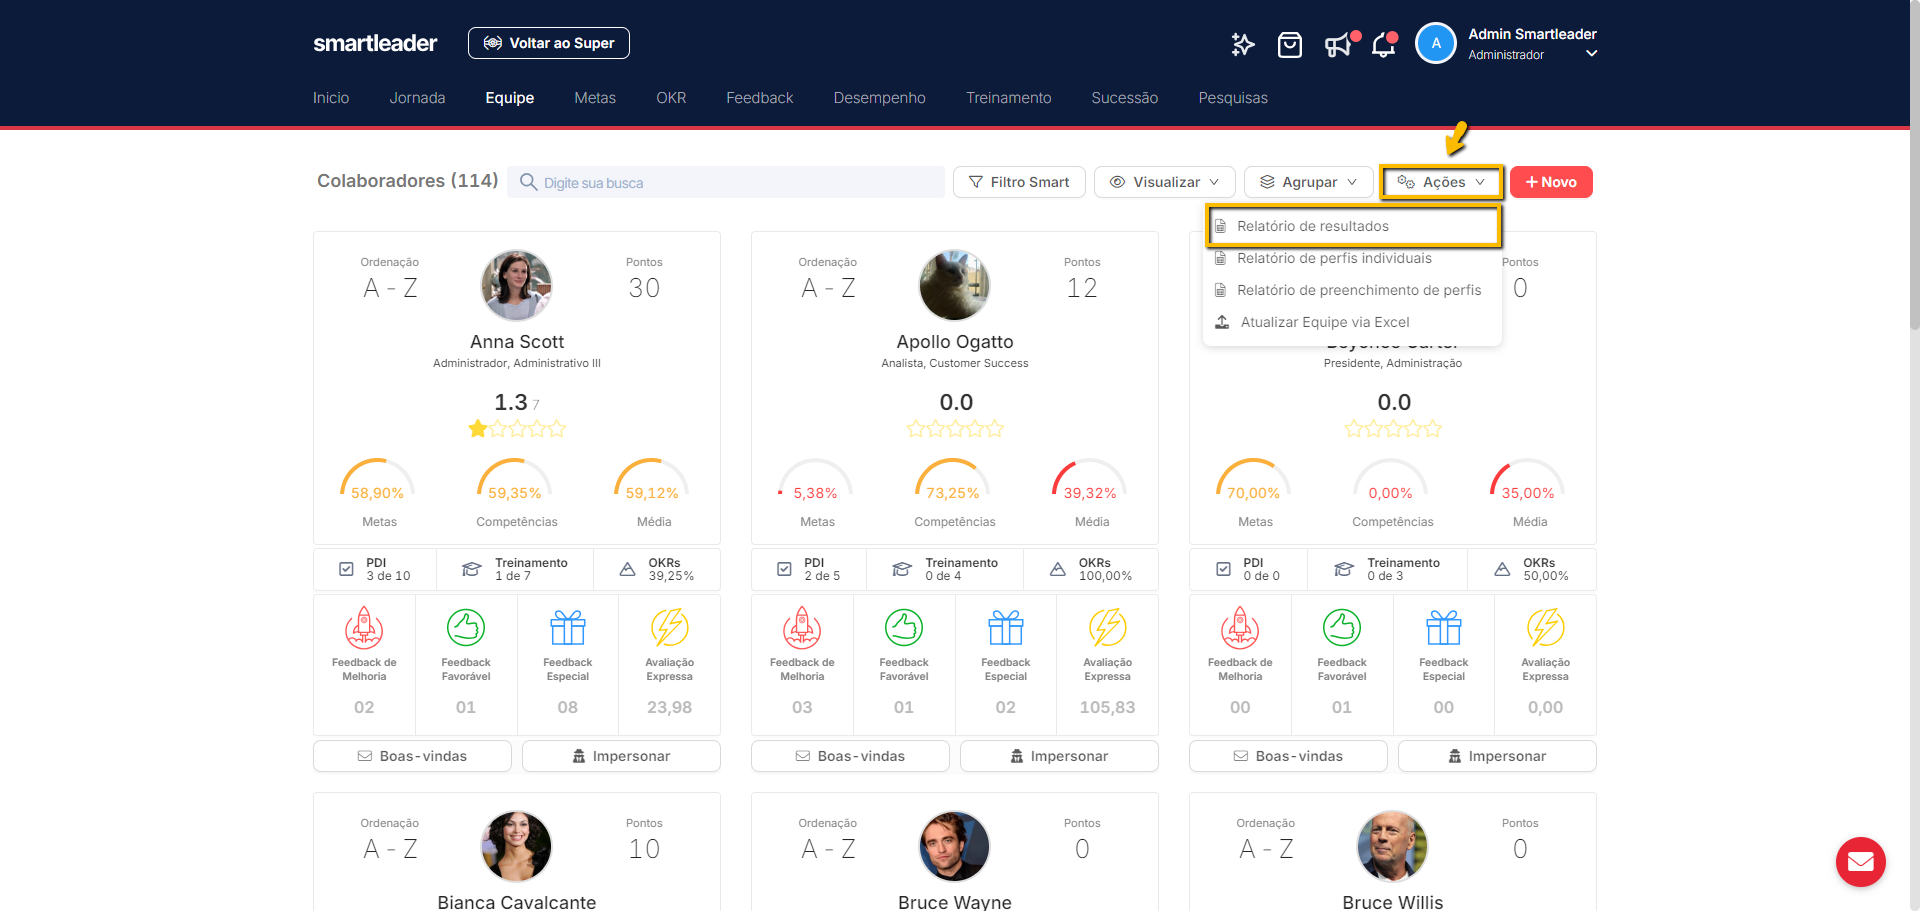
Task: Expand the Admin Smartleader account chevron
Action: click(1591, 54)
